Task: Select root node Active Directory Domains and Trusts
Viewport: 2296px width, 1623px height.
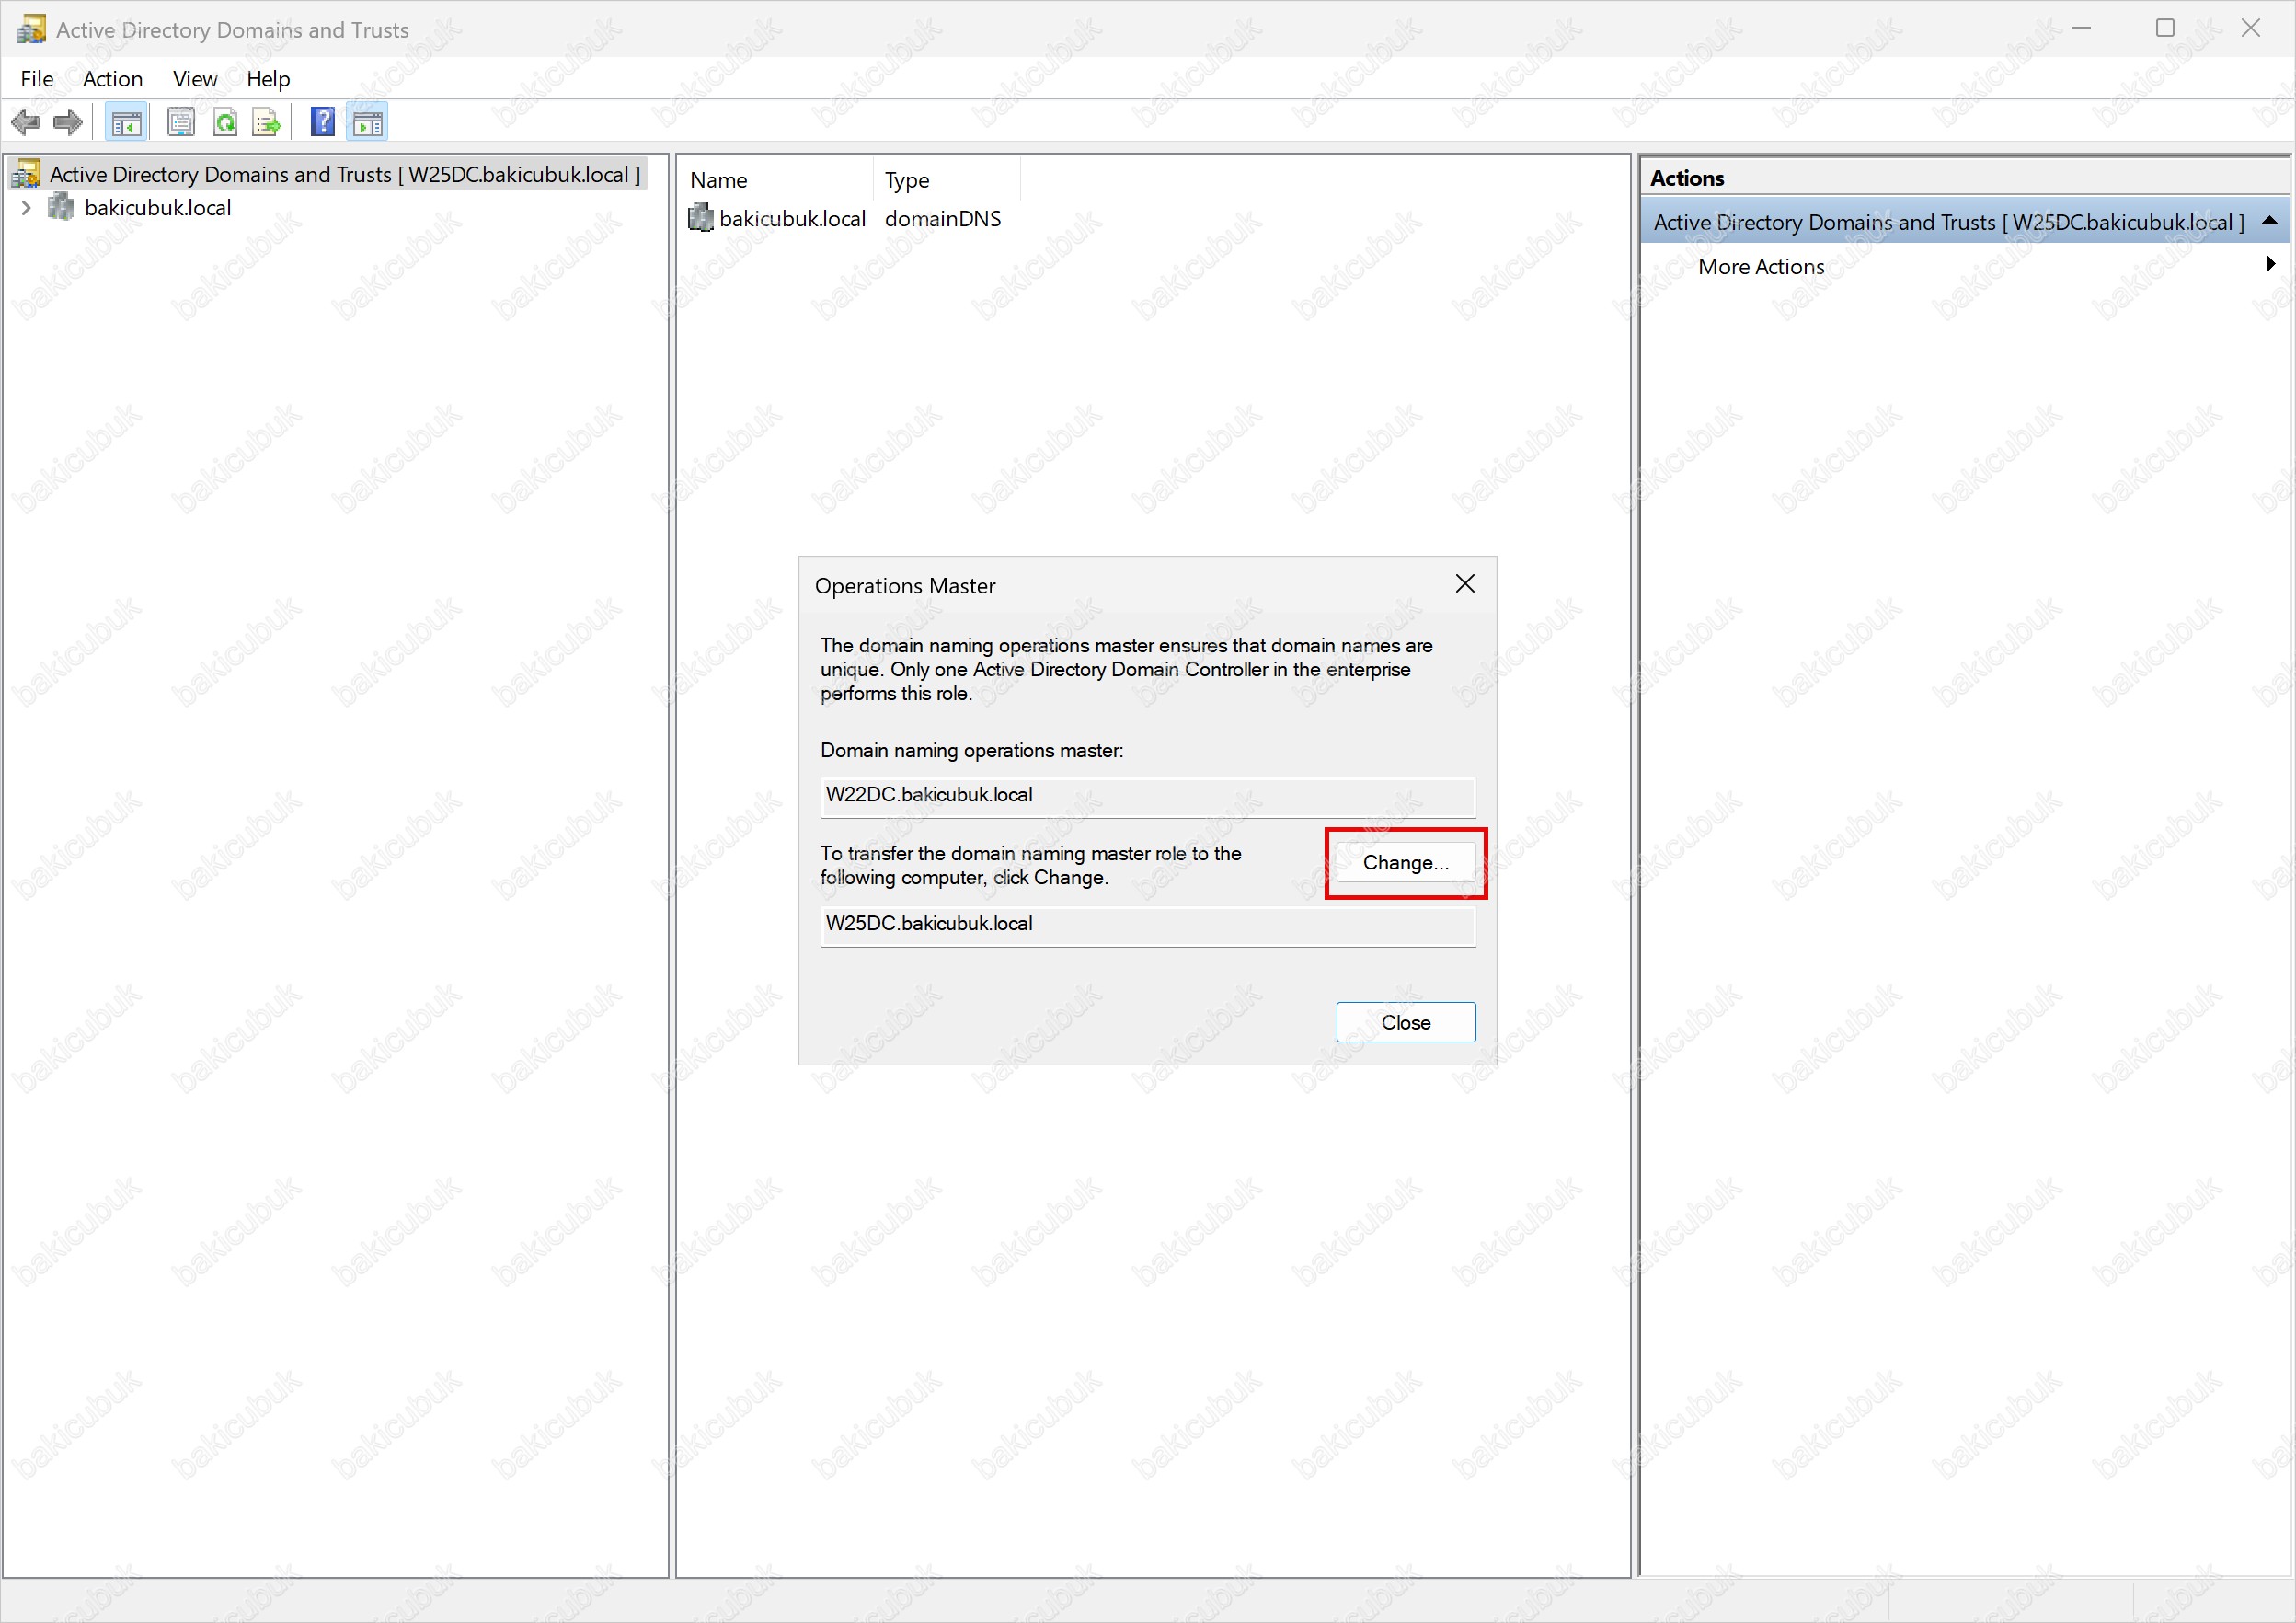Action: pos(345,174)
